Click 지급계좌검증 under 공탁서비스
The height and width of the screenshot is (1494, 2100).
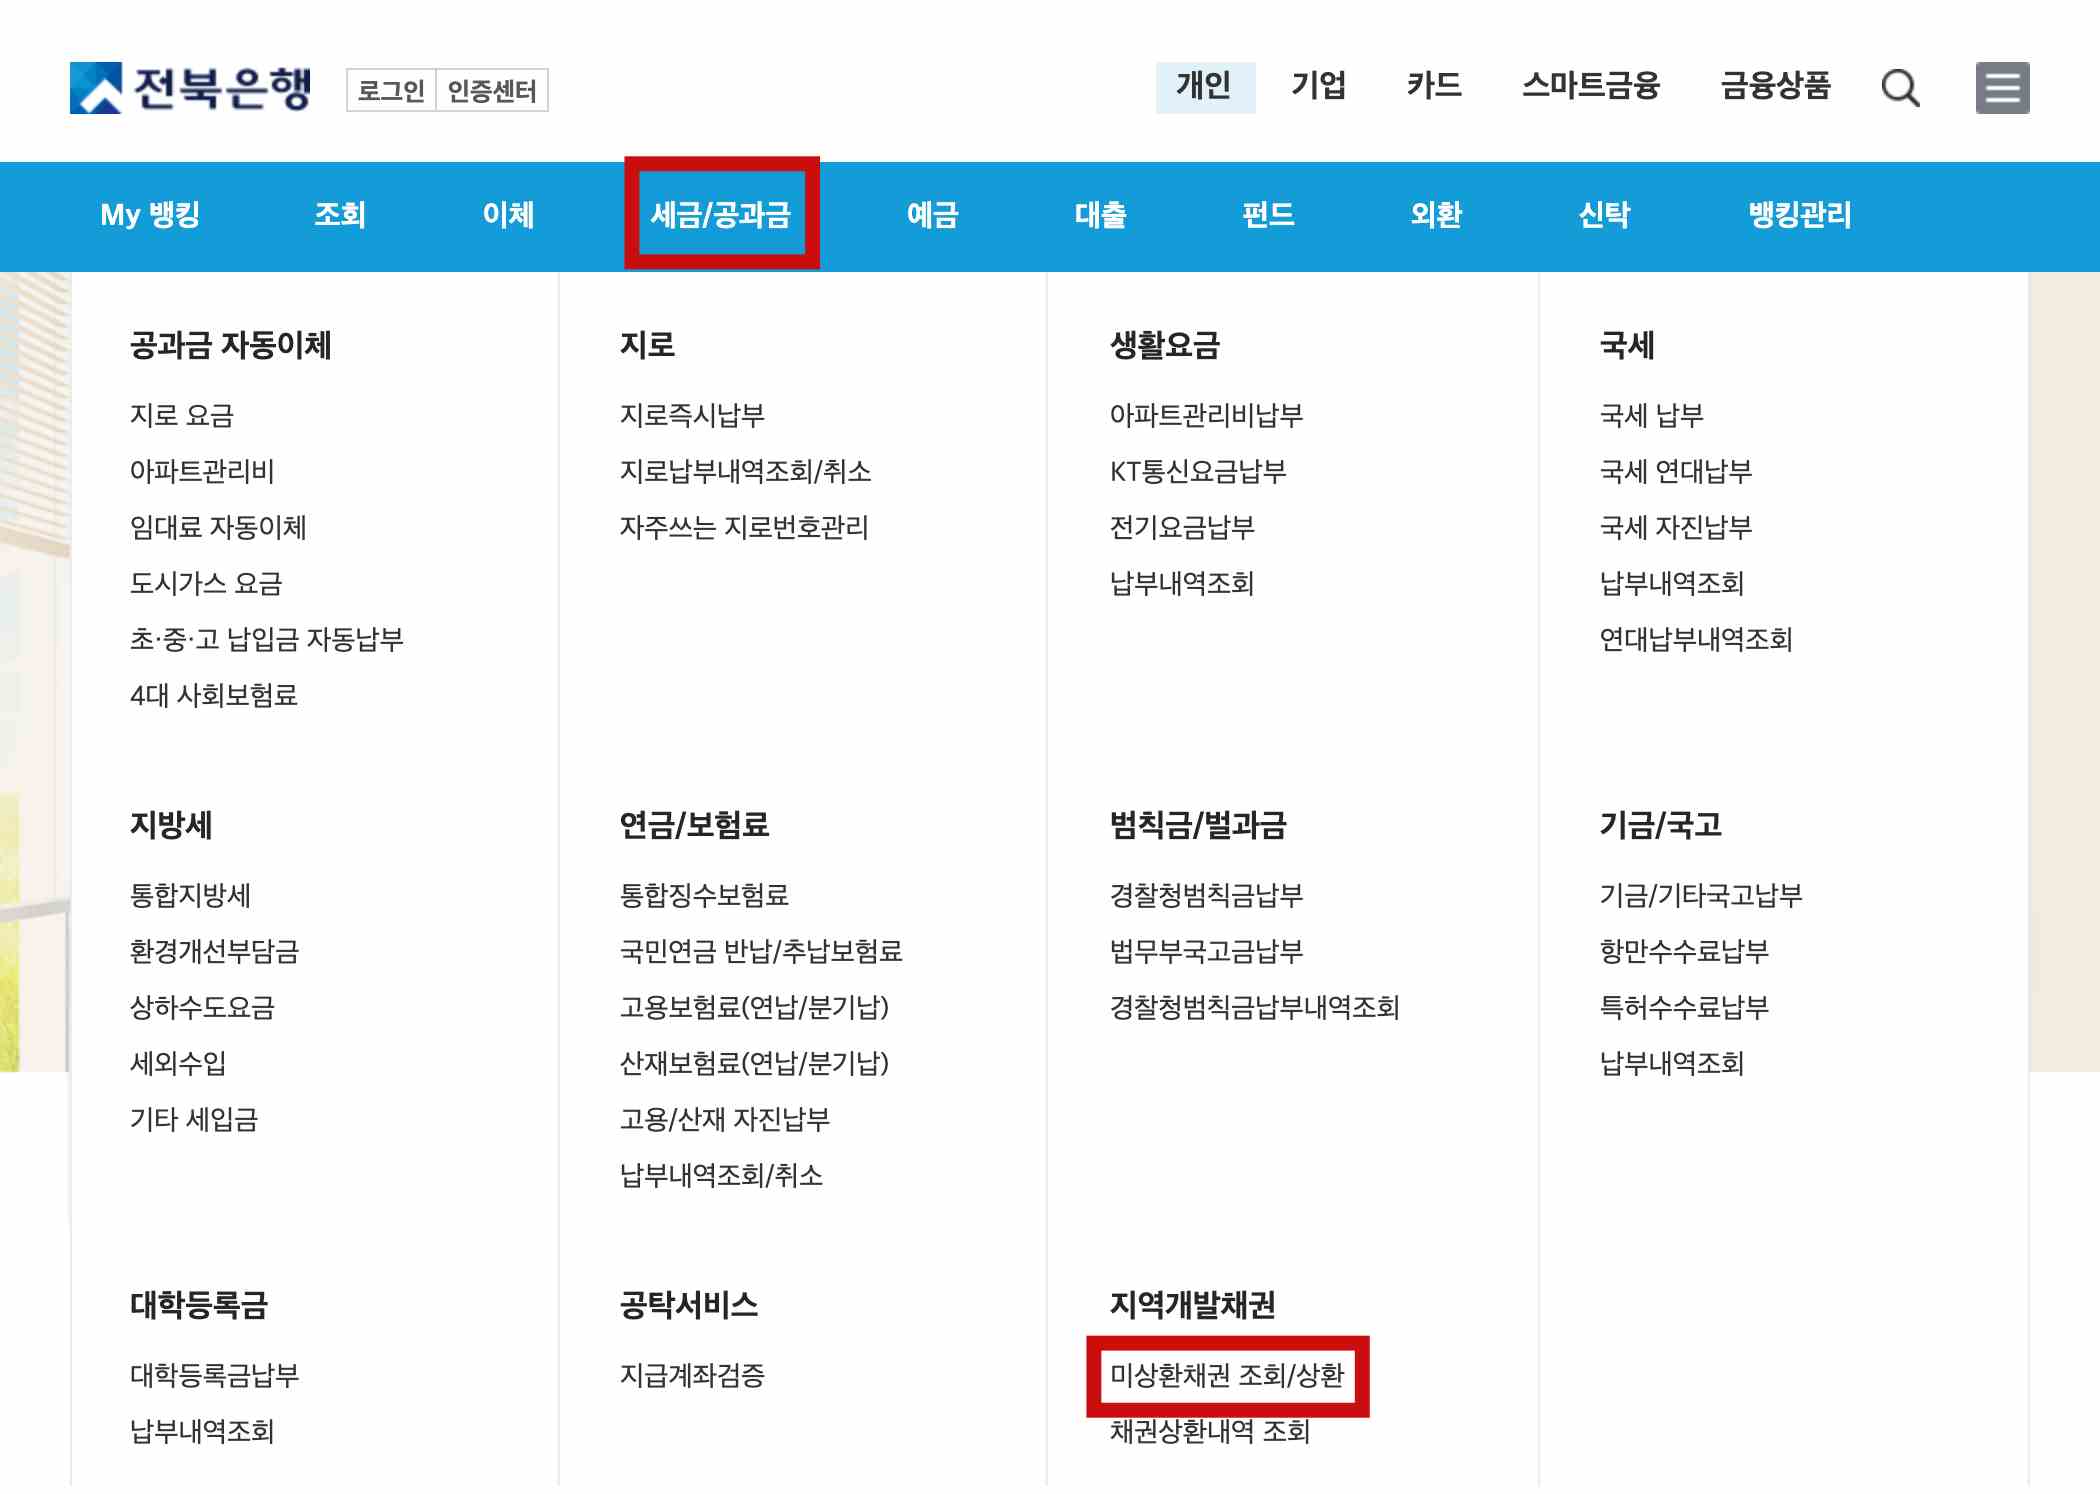coord(692,1375)
